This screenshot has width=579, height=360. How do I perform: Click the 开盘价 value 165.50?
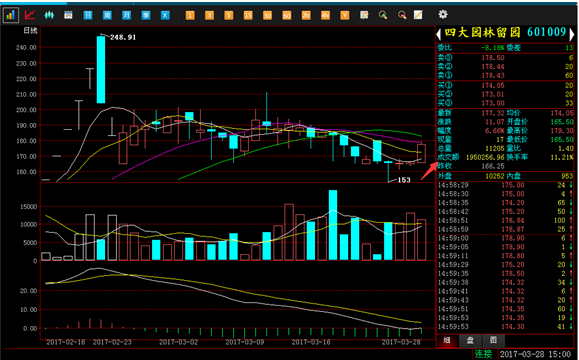(562, 122)
